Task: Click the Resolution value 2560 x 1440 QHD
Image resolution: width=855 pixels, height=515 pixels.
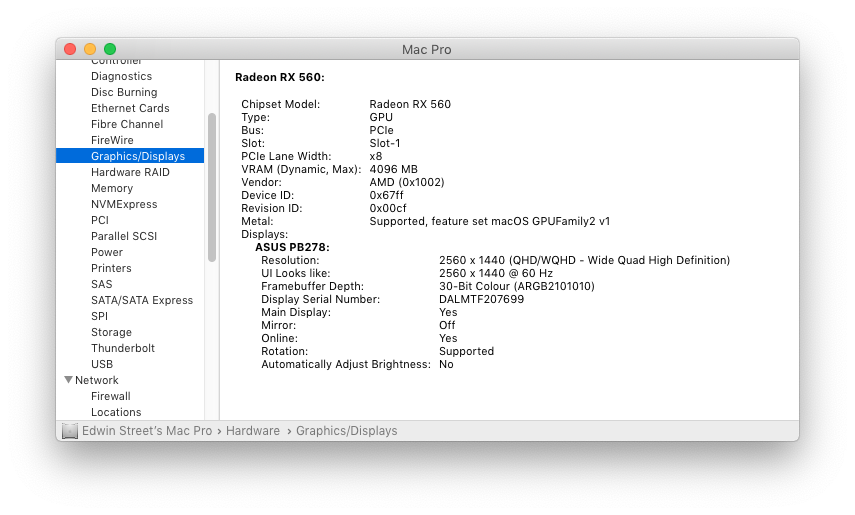Action: 585,260
